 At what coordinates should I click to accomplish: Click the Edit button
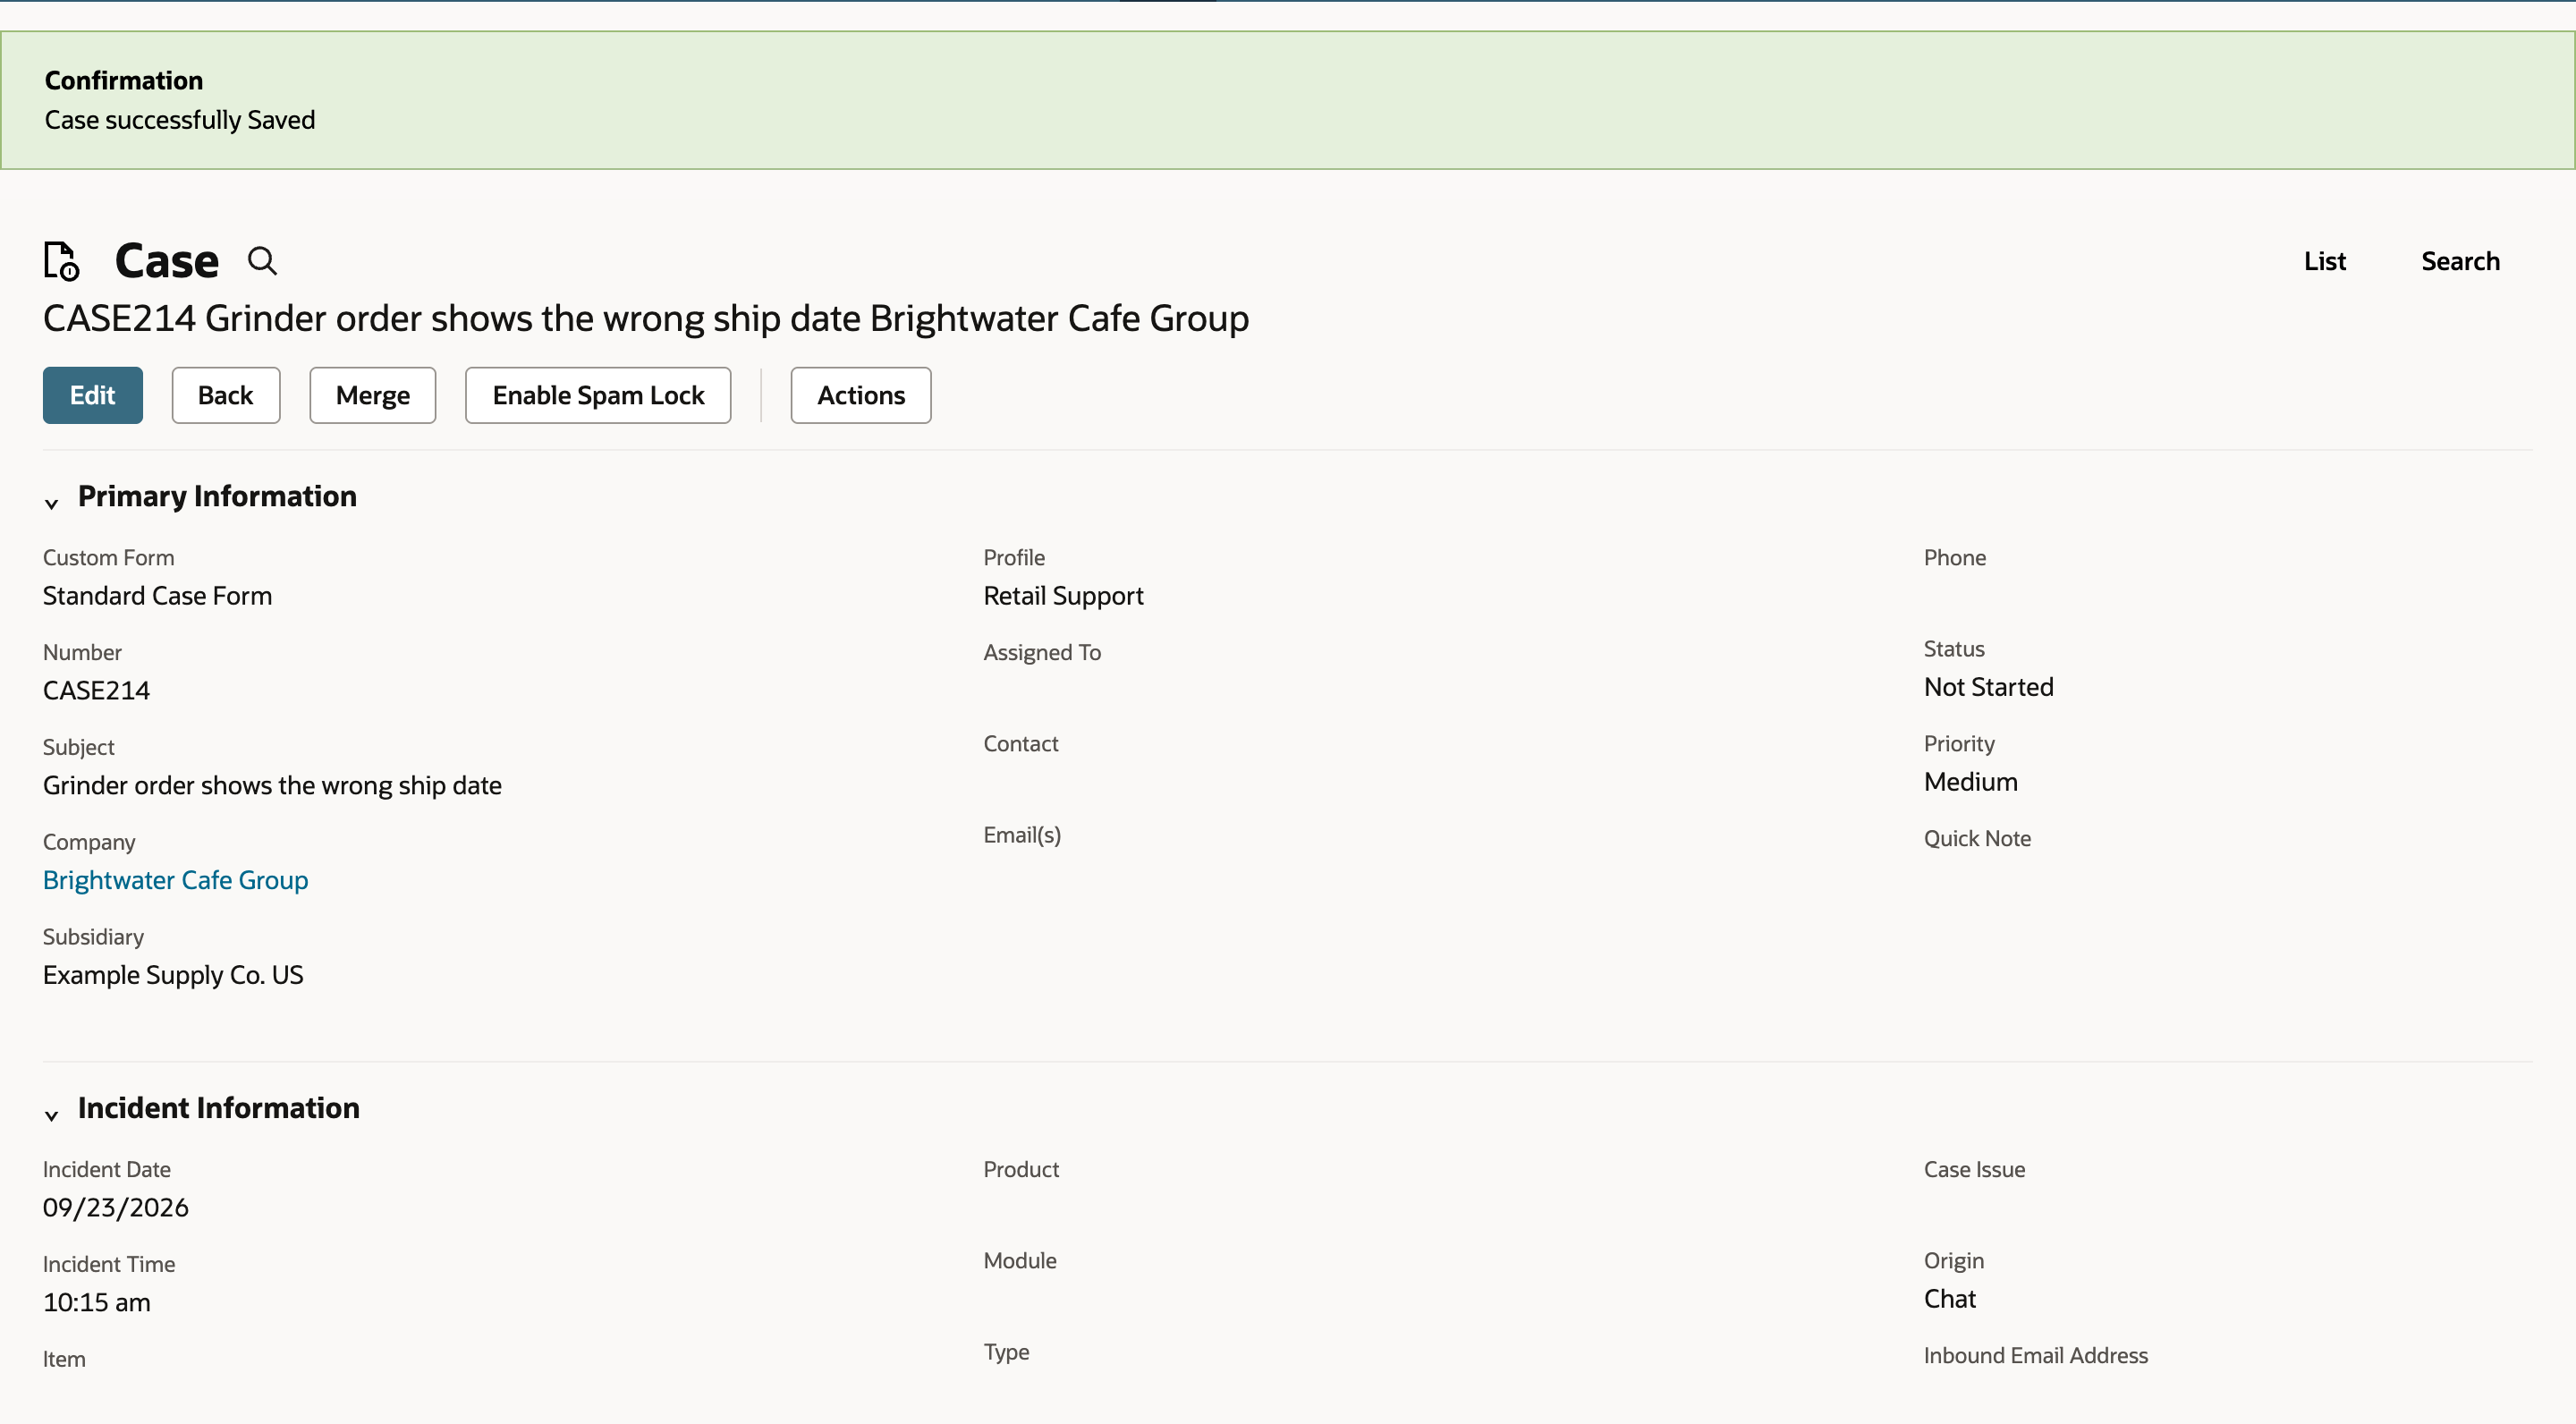(x=93, y=395)
